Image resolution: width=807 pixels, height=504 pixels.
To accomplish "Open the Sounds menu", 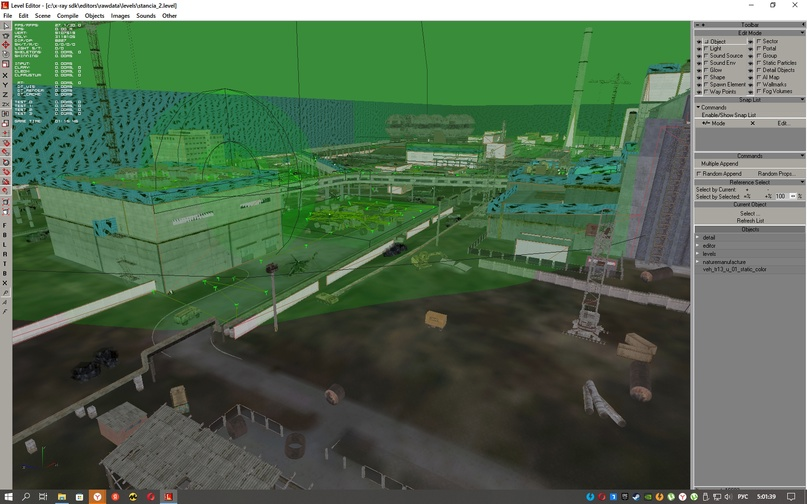I will click(x=146, y=16).
